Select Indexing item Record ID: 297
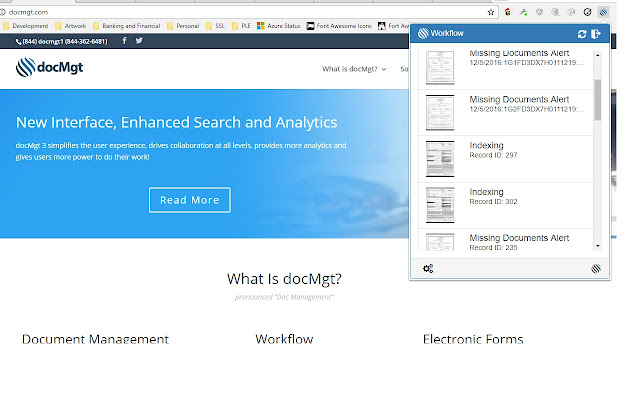640x400 pixels. 506,159
